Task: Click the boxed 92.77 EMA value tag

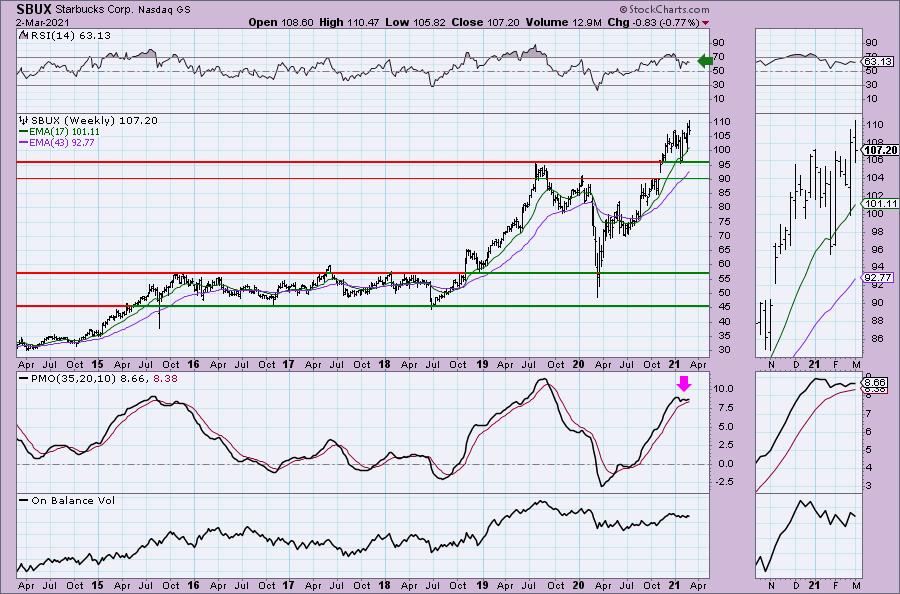Action: coord(878,278)
